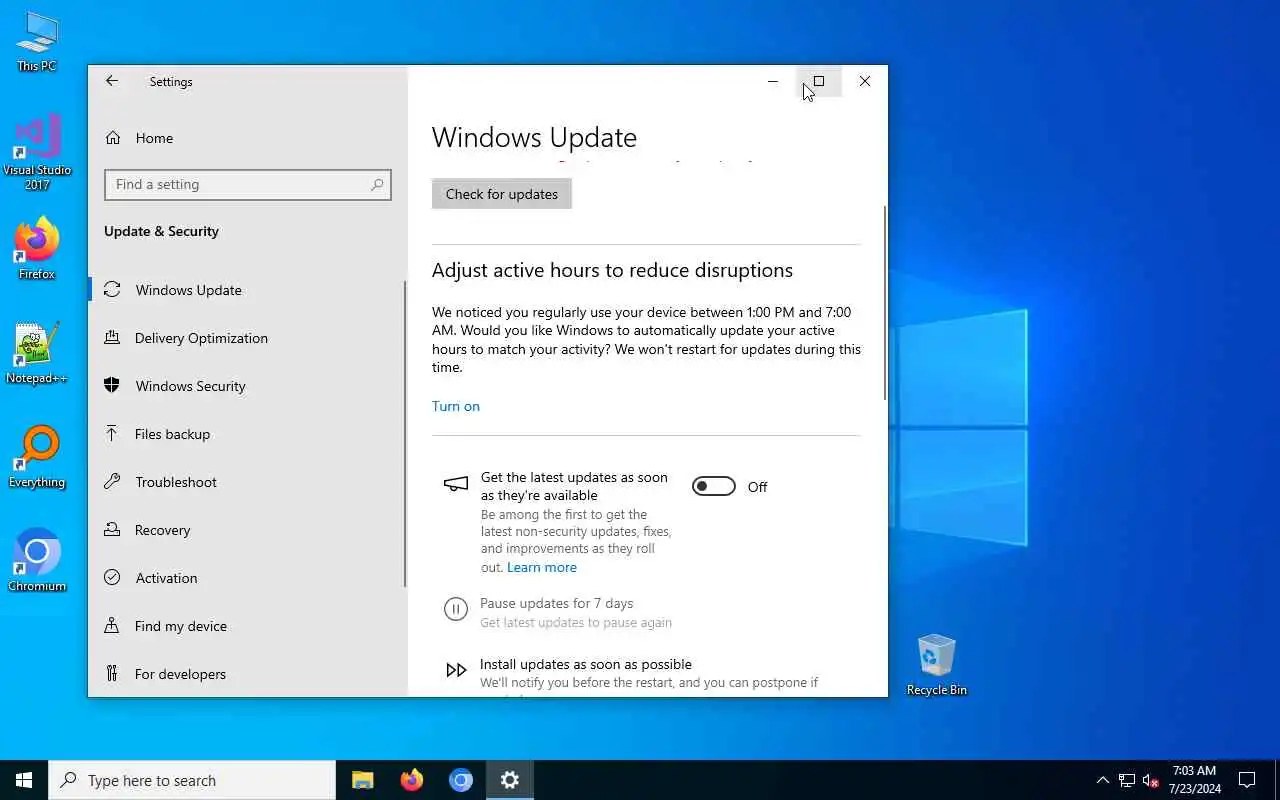1280x800 pixels.
Task: Select Install updates as soon as possible
Action: [x=586, y=664]
